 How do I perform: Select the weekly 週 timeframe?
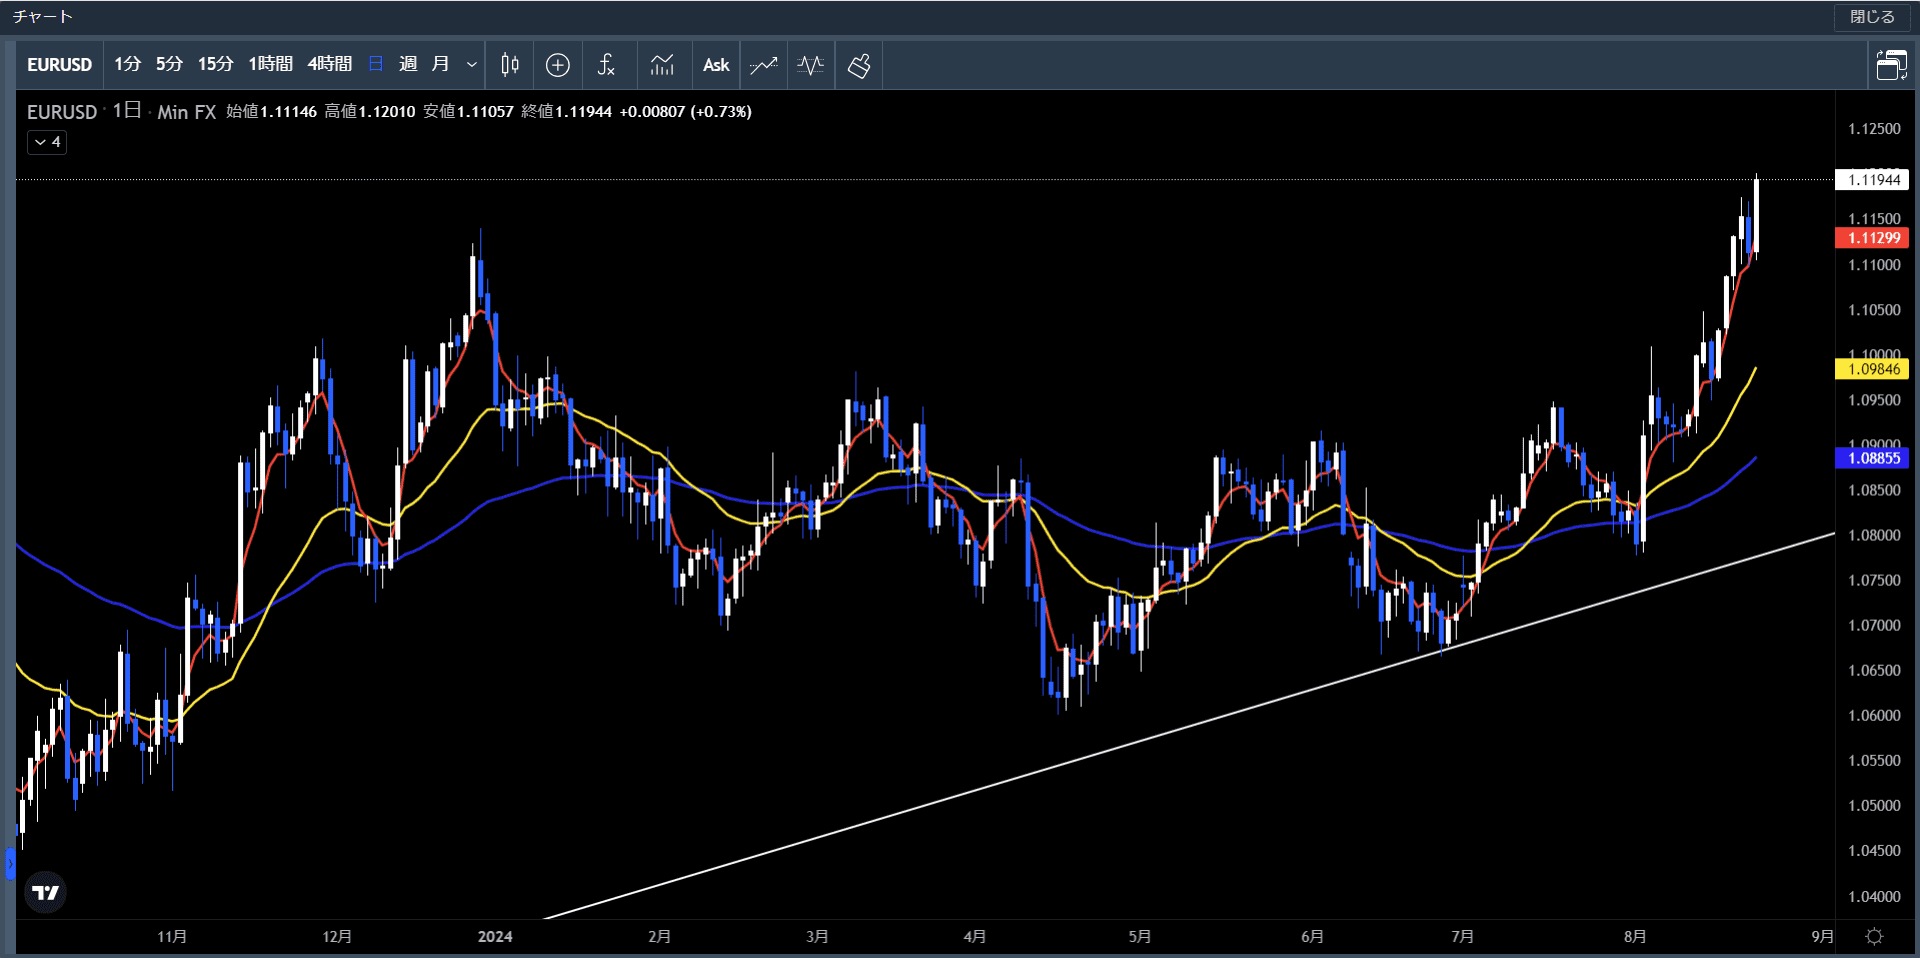pos(408,65)
